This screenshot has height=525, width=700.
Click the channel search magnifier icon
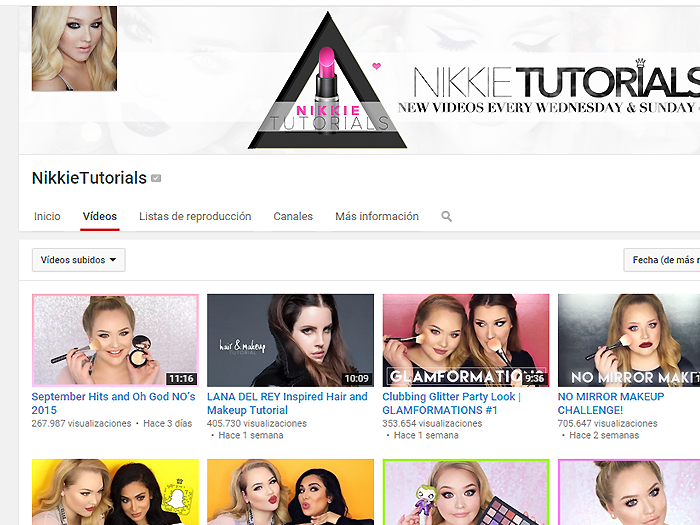click(x=446, y=217)
